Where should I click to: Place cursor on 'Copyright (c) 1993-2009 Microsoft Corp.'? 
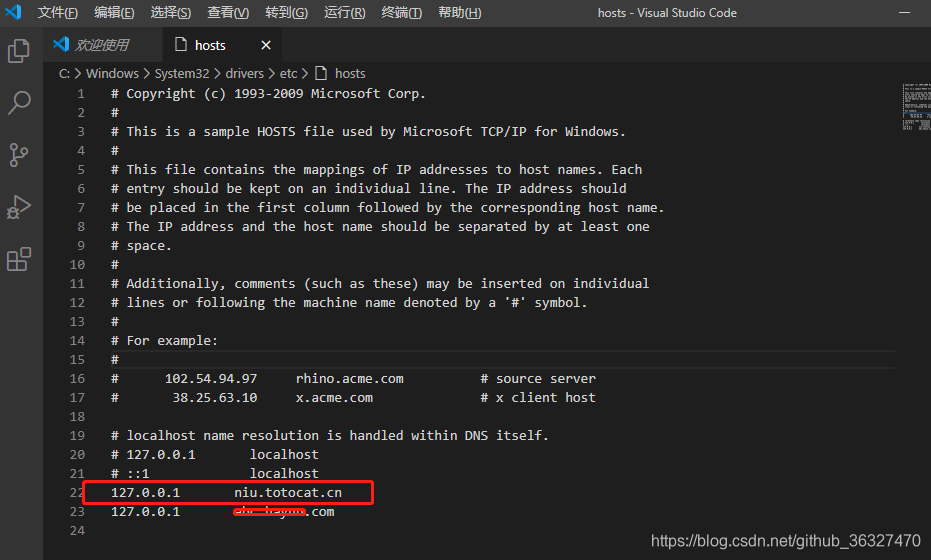point(276,94)
